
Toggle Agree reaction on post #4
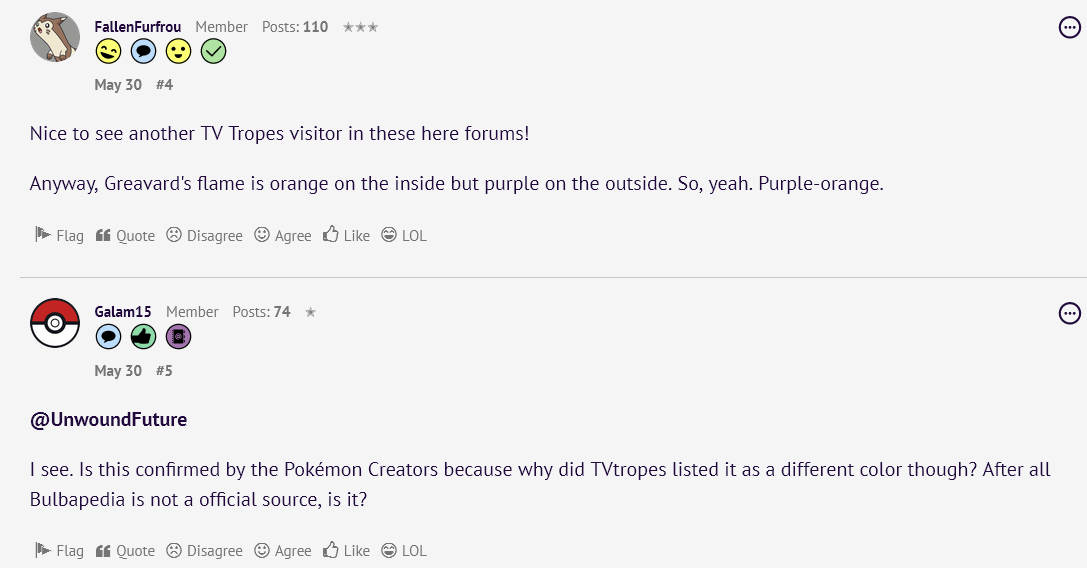pos(283,235)
